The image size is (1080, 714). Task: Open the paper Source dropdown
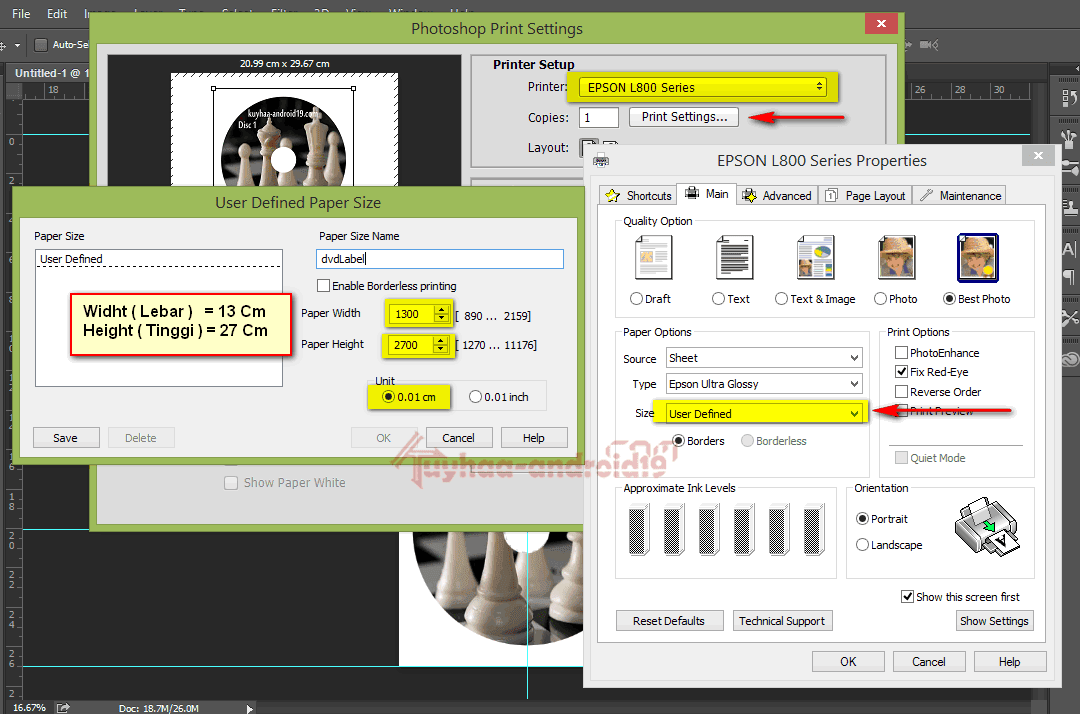(x=764, y=358)
